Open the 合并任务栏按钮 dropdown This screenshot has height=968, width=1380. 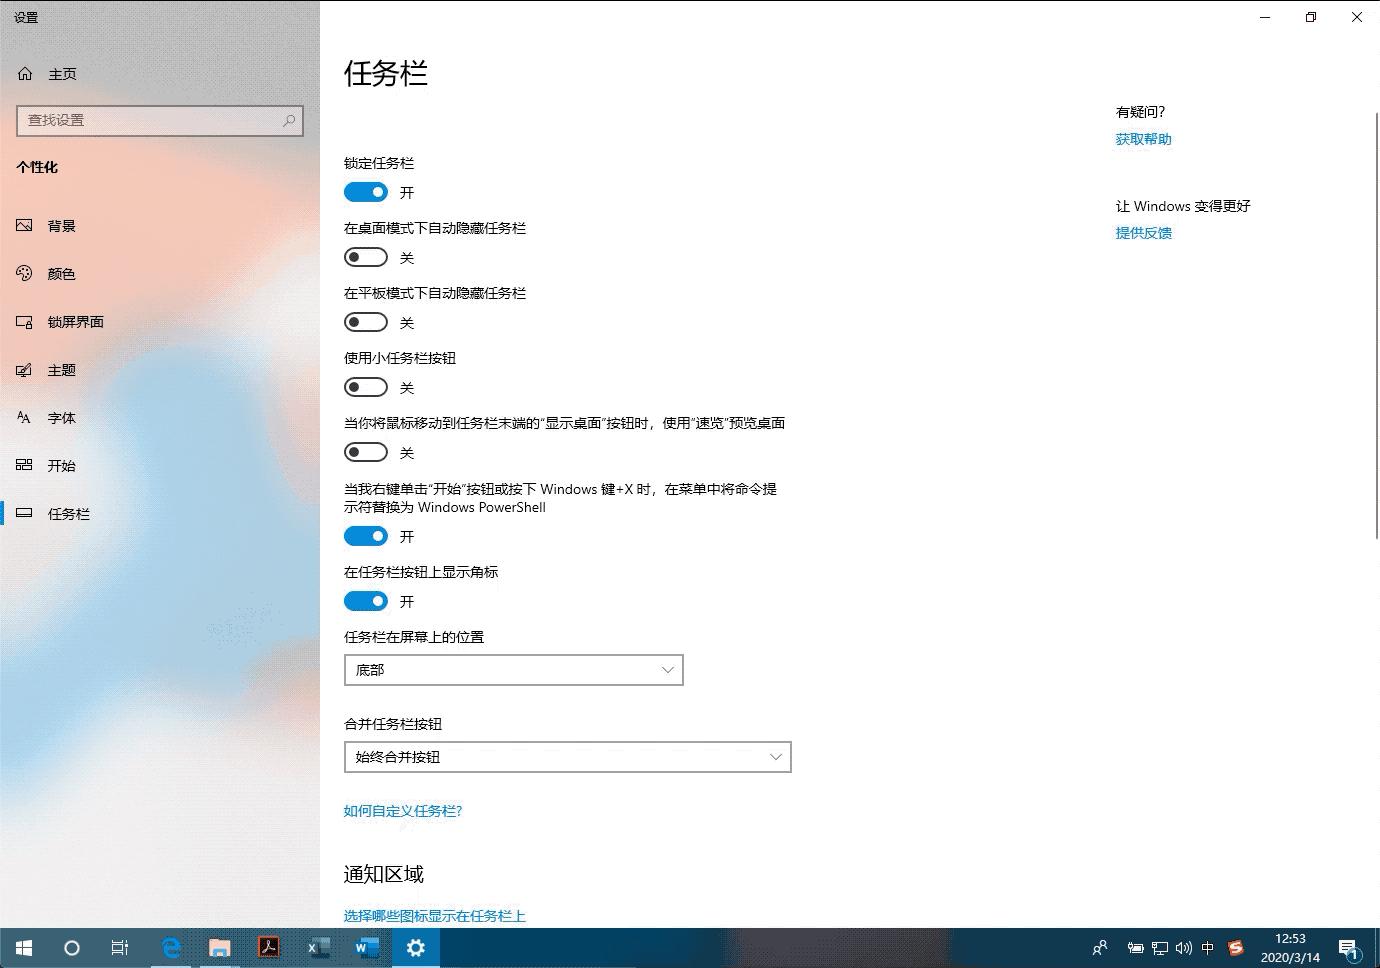[x=567, y=757]
